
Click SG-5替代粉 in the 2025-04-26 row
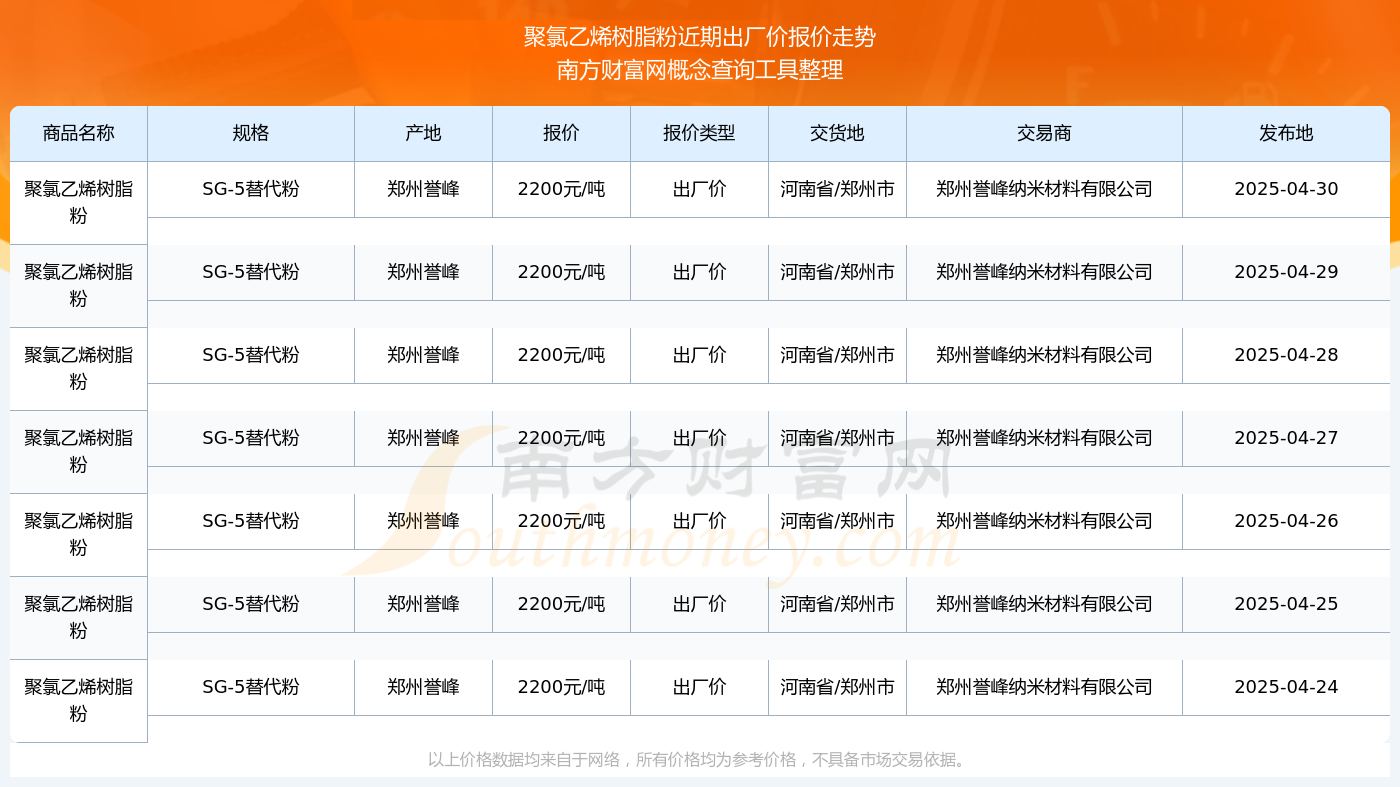tap(251, 521)
